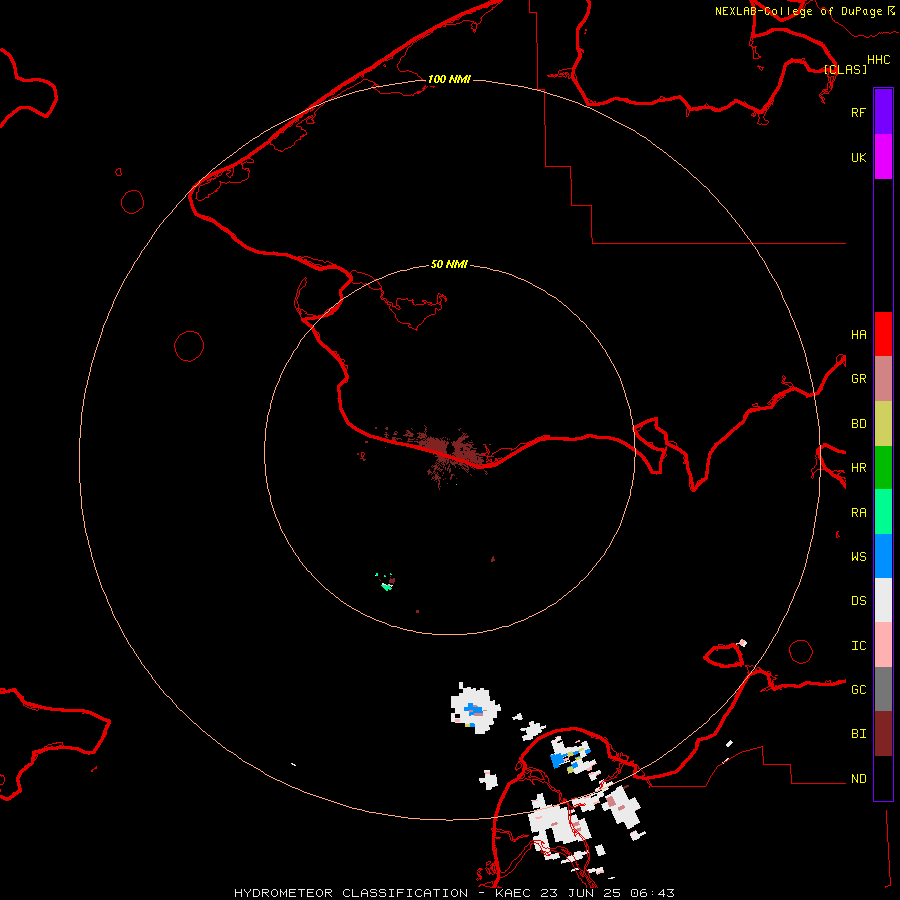Pick the dark green HR legend swatch

883,467
